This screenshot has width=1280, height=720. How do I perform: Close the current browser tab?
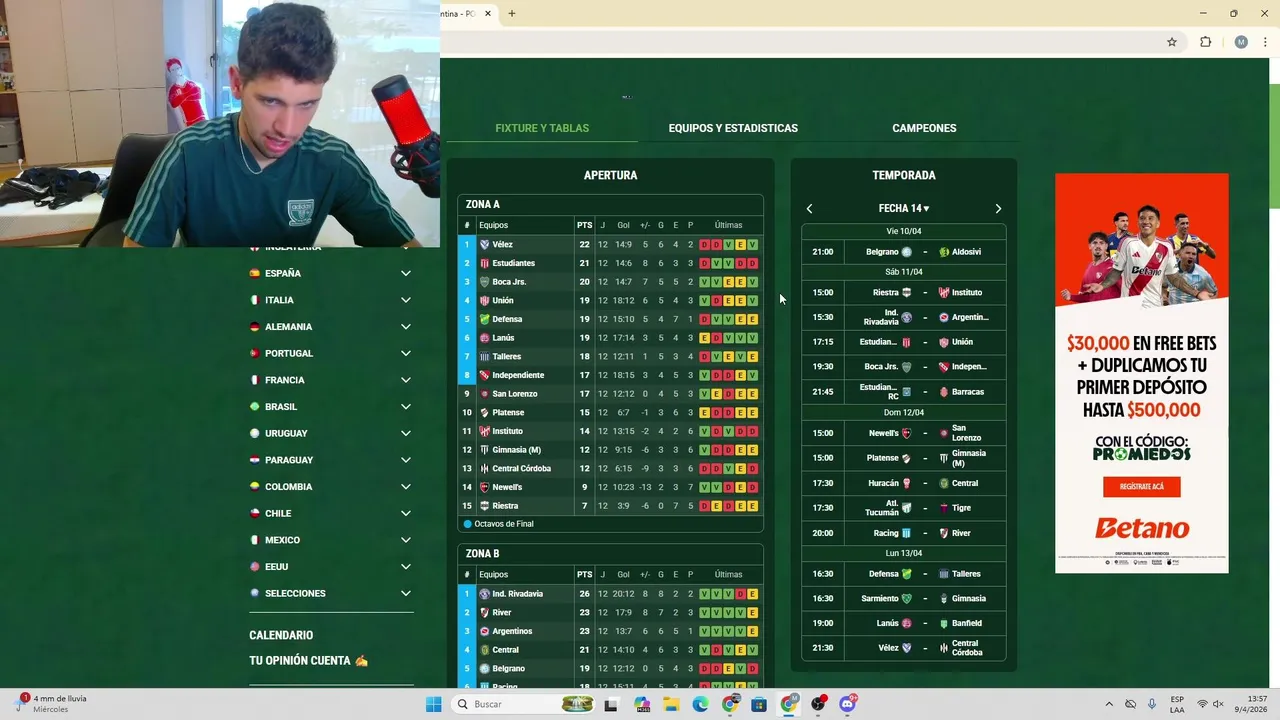488,13
